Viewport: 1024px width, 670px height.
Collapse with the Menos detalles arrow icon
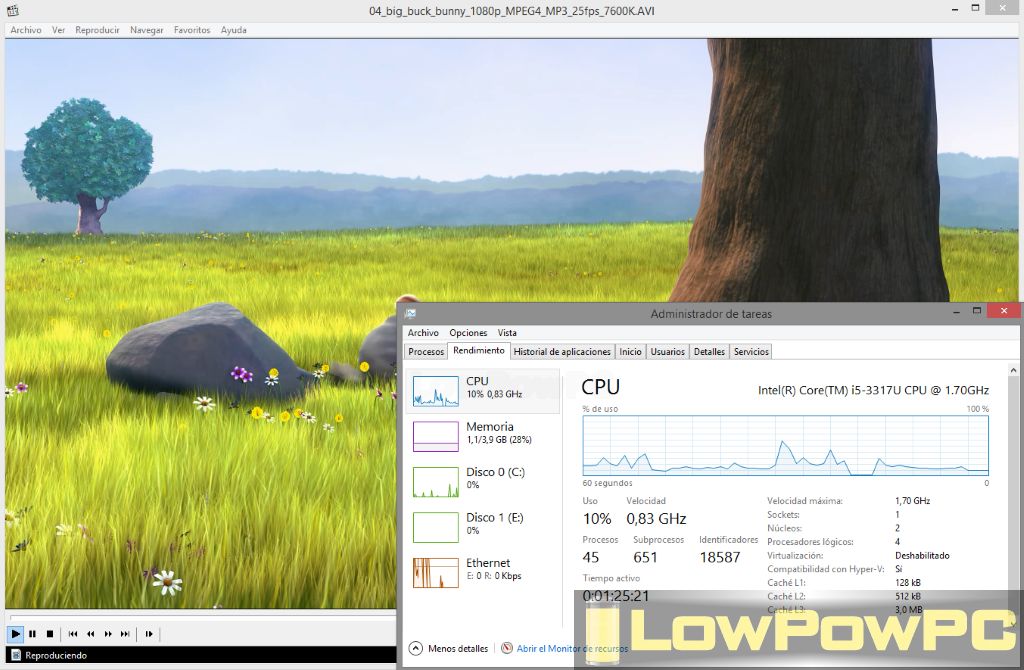pyautogui.click(x=416, y=648)
